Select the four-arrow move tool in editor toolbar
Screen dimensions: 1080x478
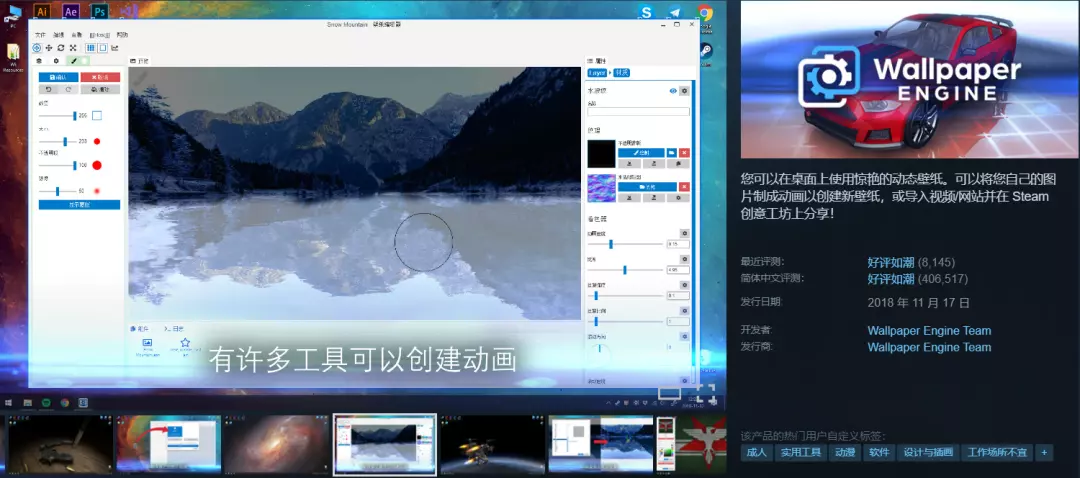click(49, 48)
